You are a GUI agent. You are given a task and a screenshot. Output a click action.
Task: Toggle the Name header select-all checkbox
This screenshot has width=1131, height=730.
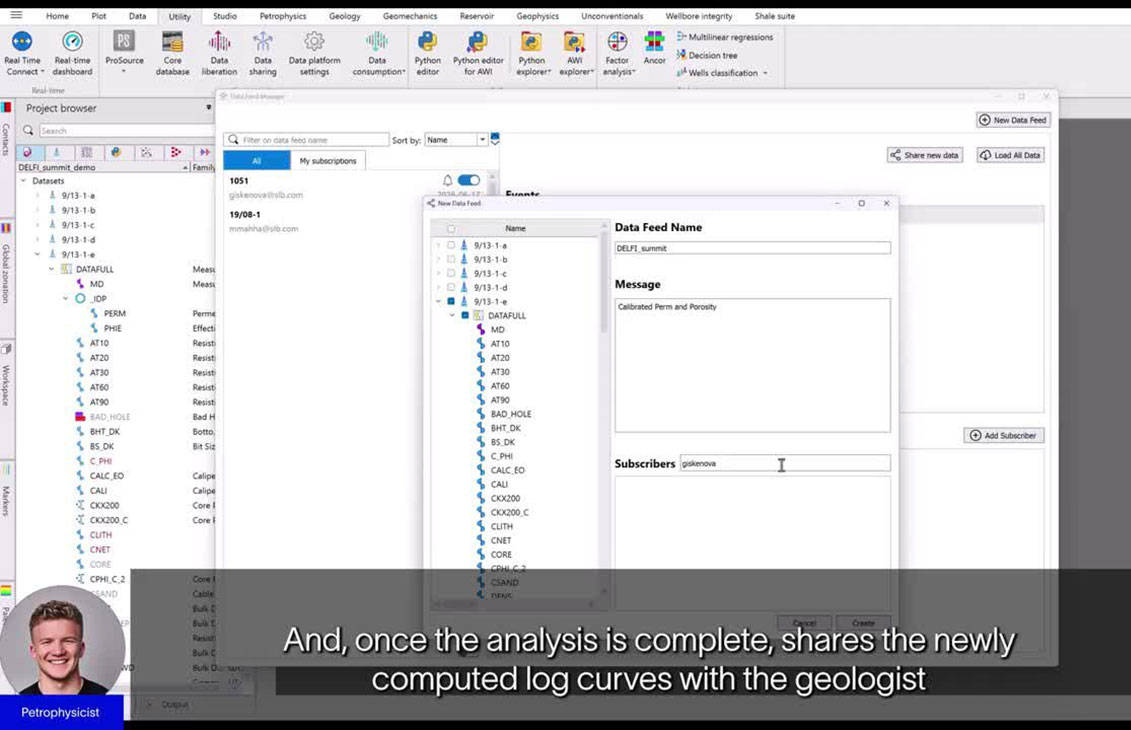coord(451,229)
